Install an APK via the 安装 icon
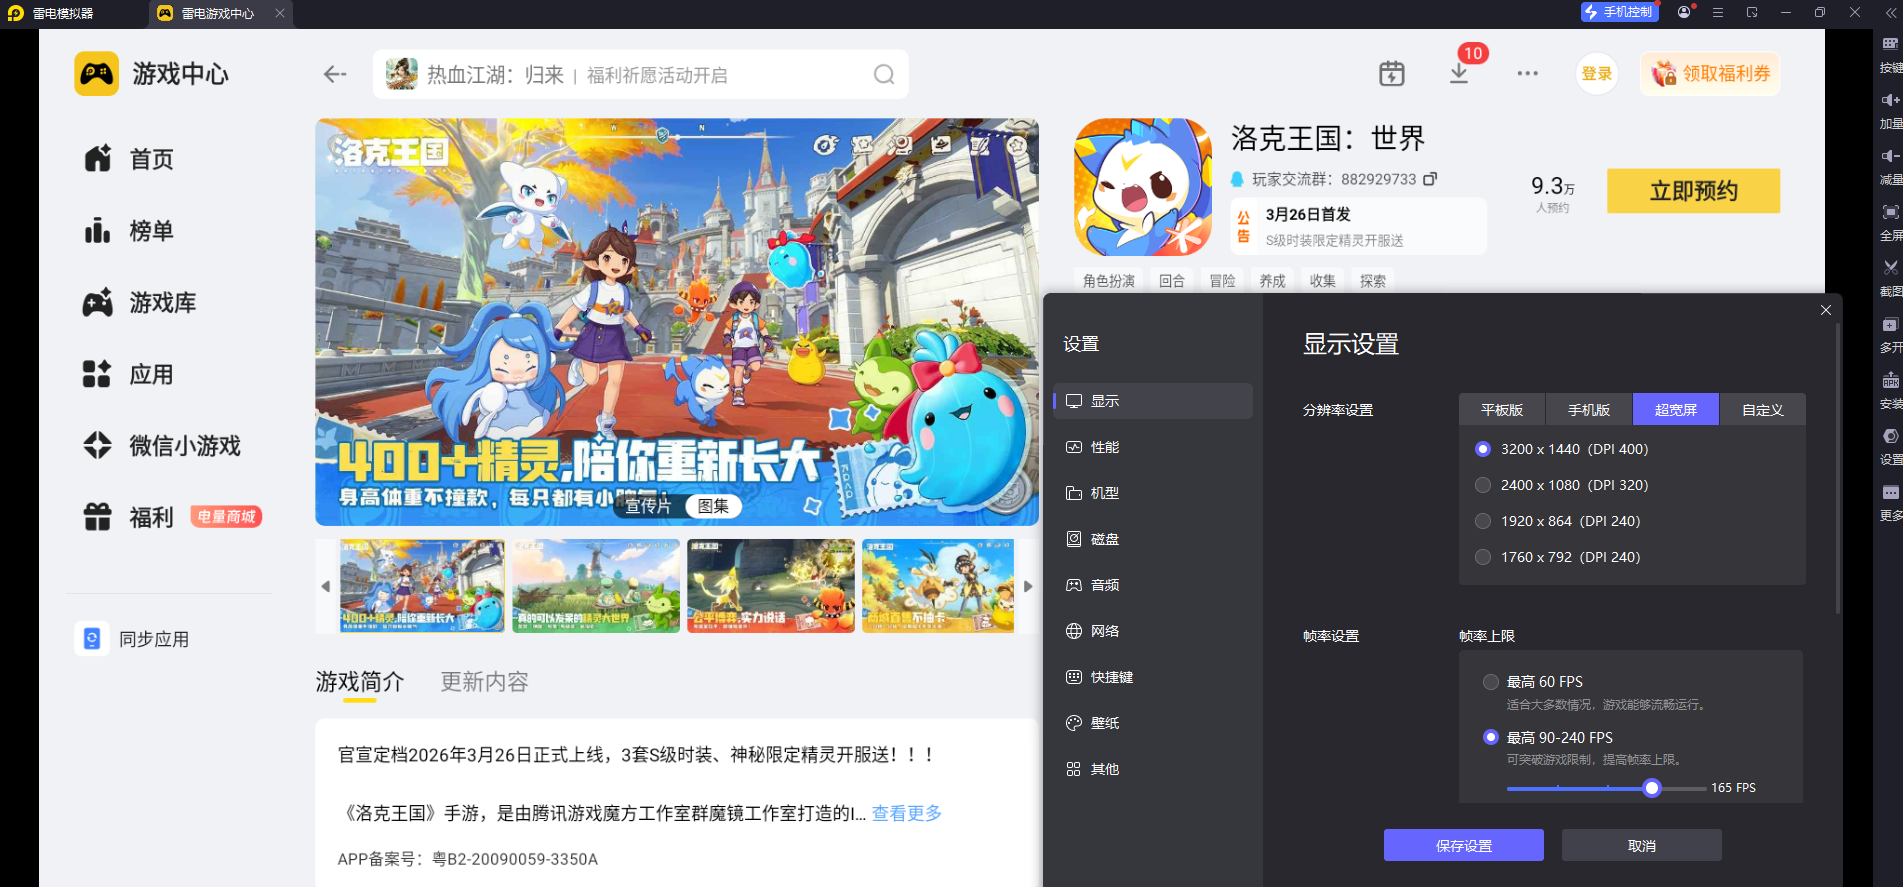 click(1890, 381)
